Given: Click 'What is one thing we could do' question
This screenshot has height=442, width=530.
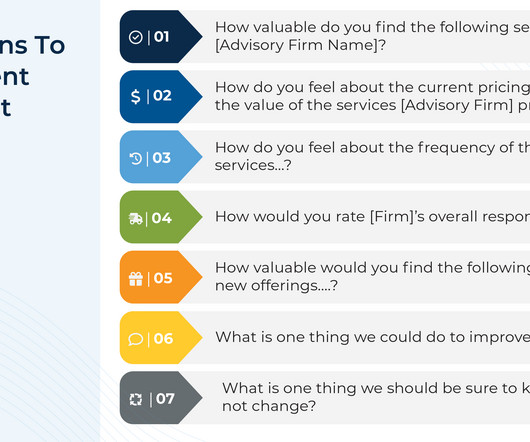Looking at the screenshot, I should 372,337.
